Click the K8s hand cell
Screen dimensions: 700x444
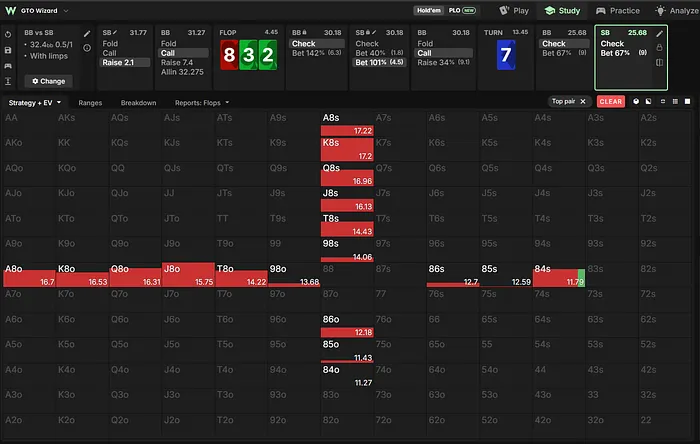tap(347, 149)
